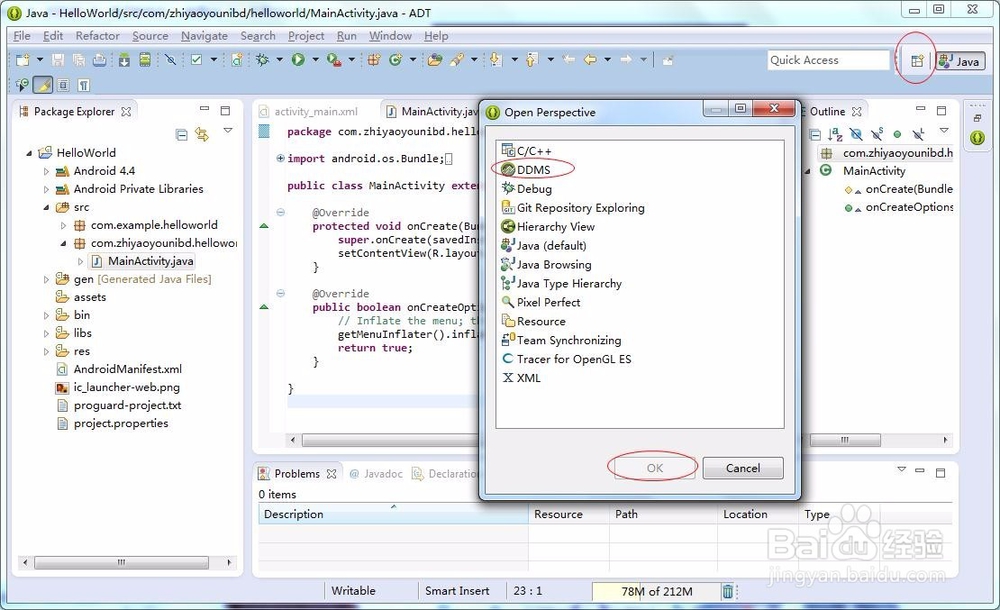Image resolution: width=1000 pixels, height=610 pixels.
Task: Toggle Hide Local Types in Outline
Action: 918,135
